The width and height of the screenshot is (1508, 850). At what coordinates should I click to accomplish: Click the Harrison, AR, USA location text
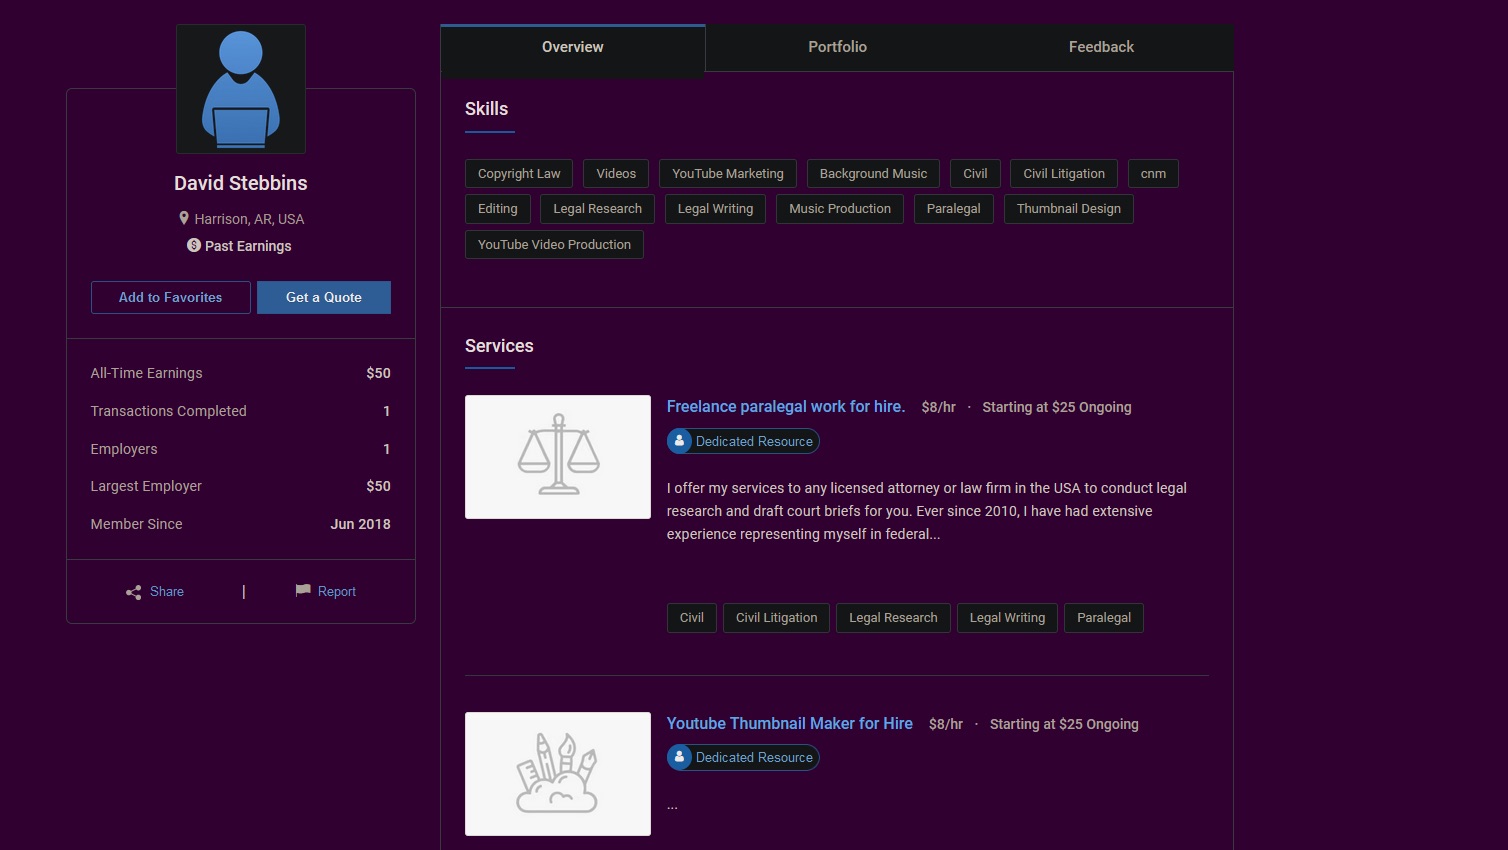coord(249,218)
